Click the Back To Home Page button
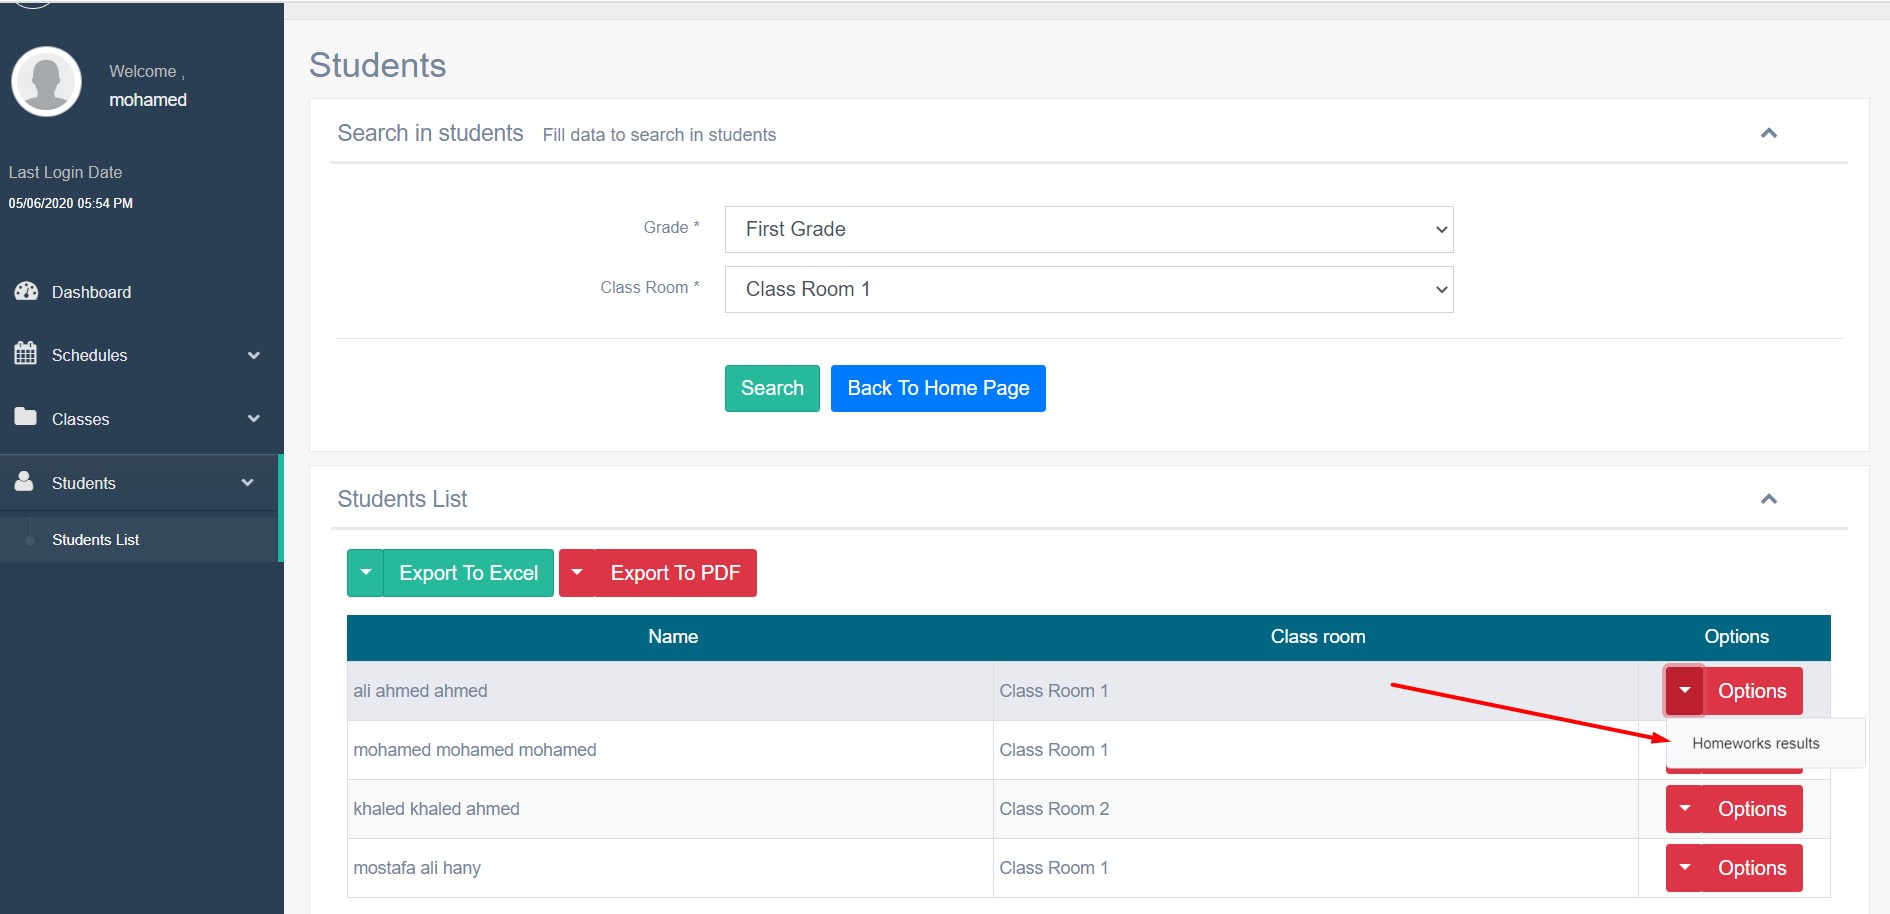Viewport: 1890px width, 914px height. (x=937, y=388)
